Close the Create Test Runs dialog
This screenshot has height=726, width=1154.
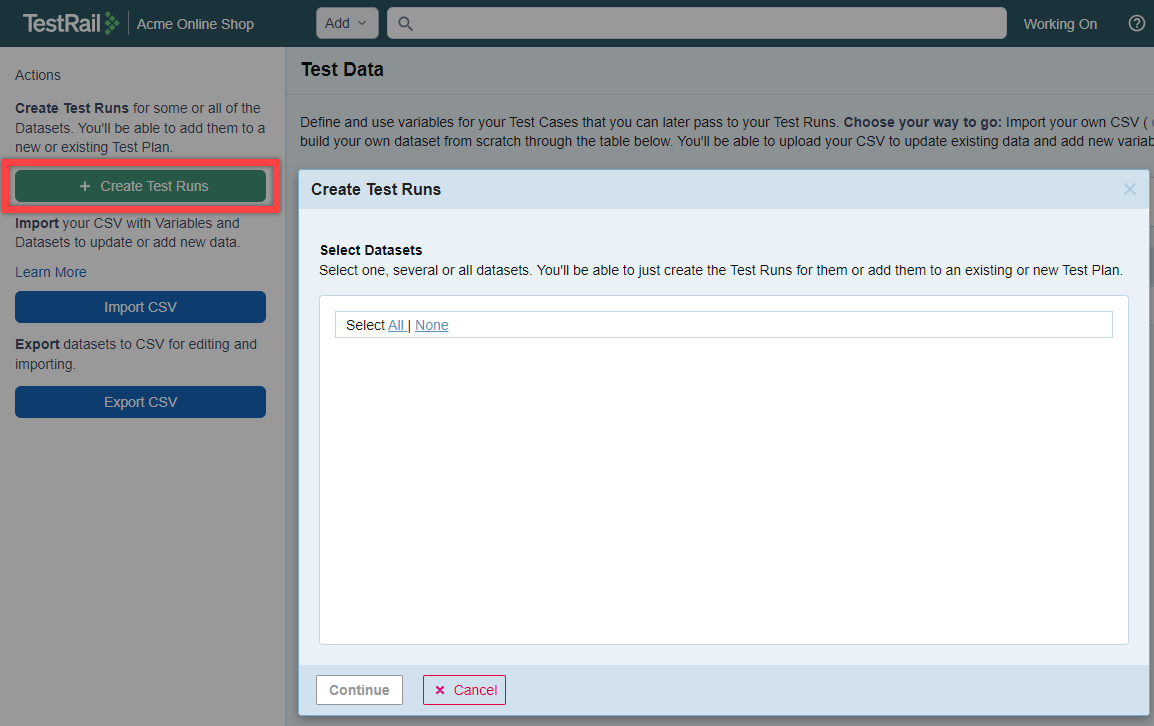click(x=1129, y=189)
